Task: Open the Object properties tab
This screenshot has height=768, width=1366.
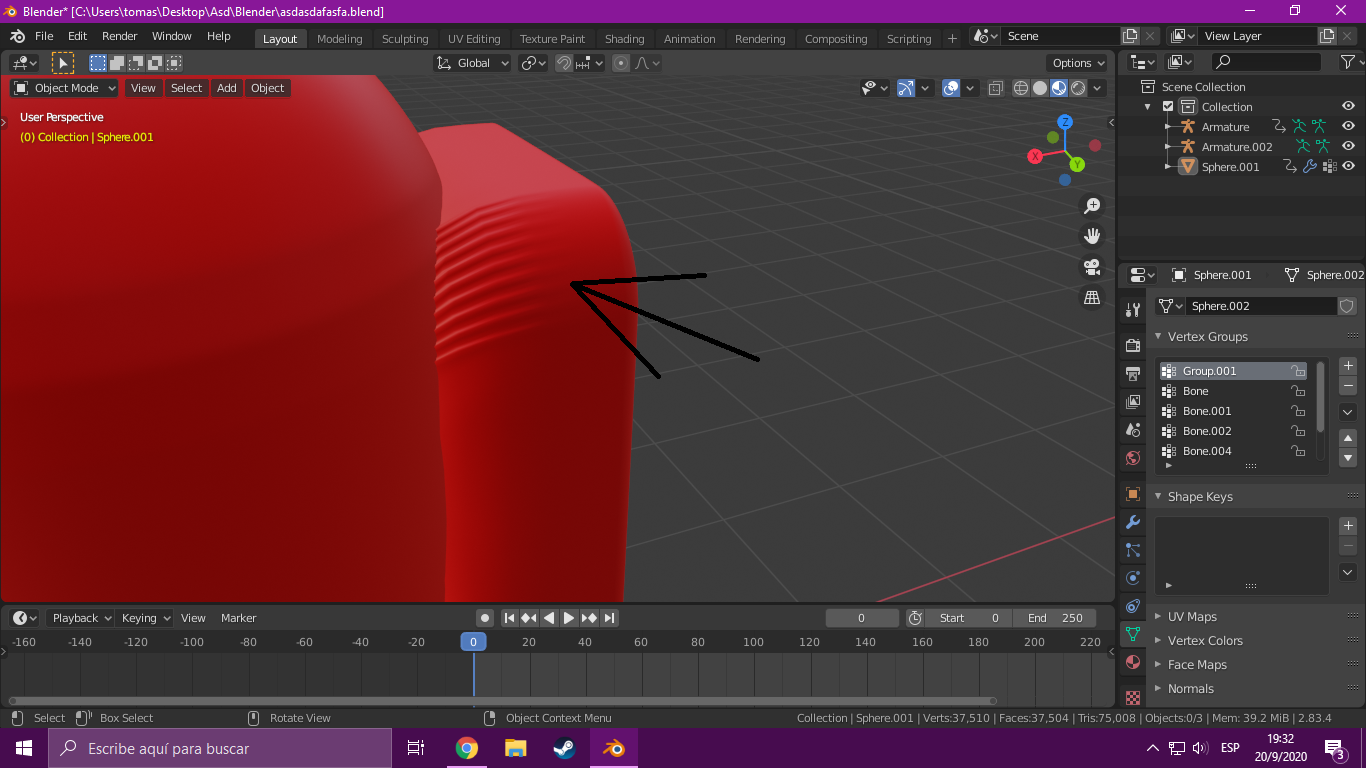Action: tap(1133, 494)
